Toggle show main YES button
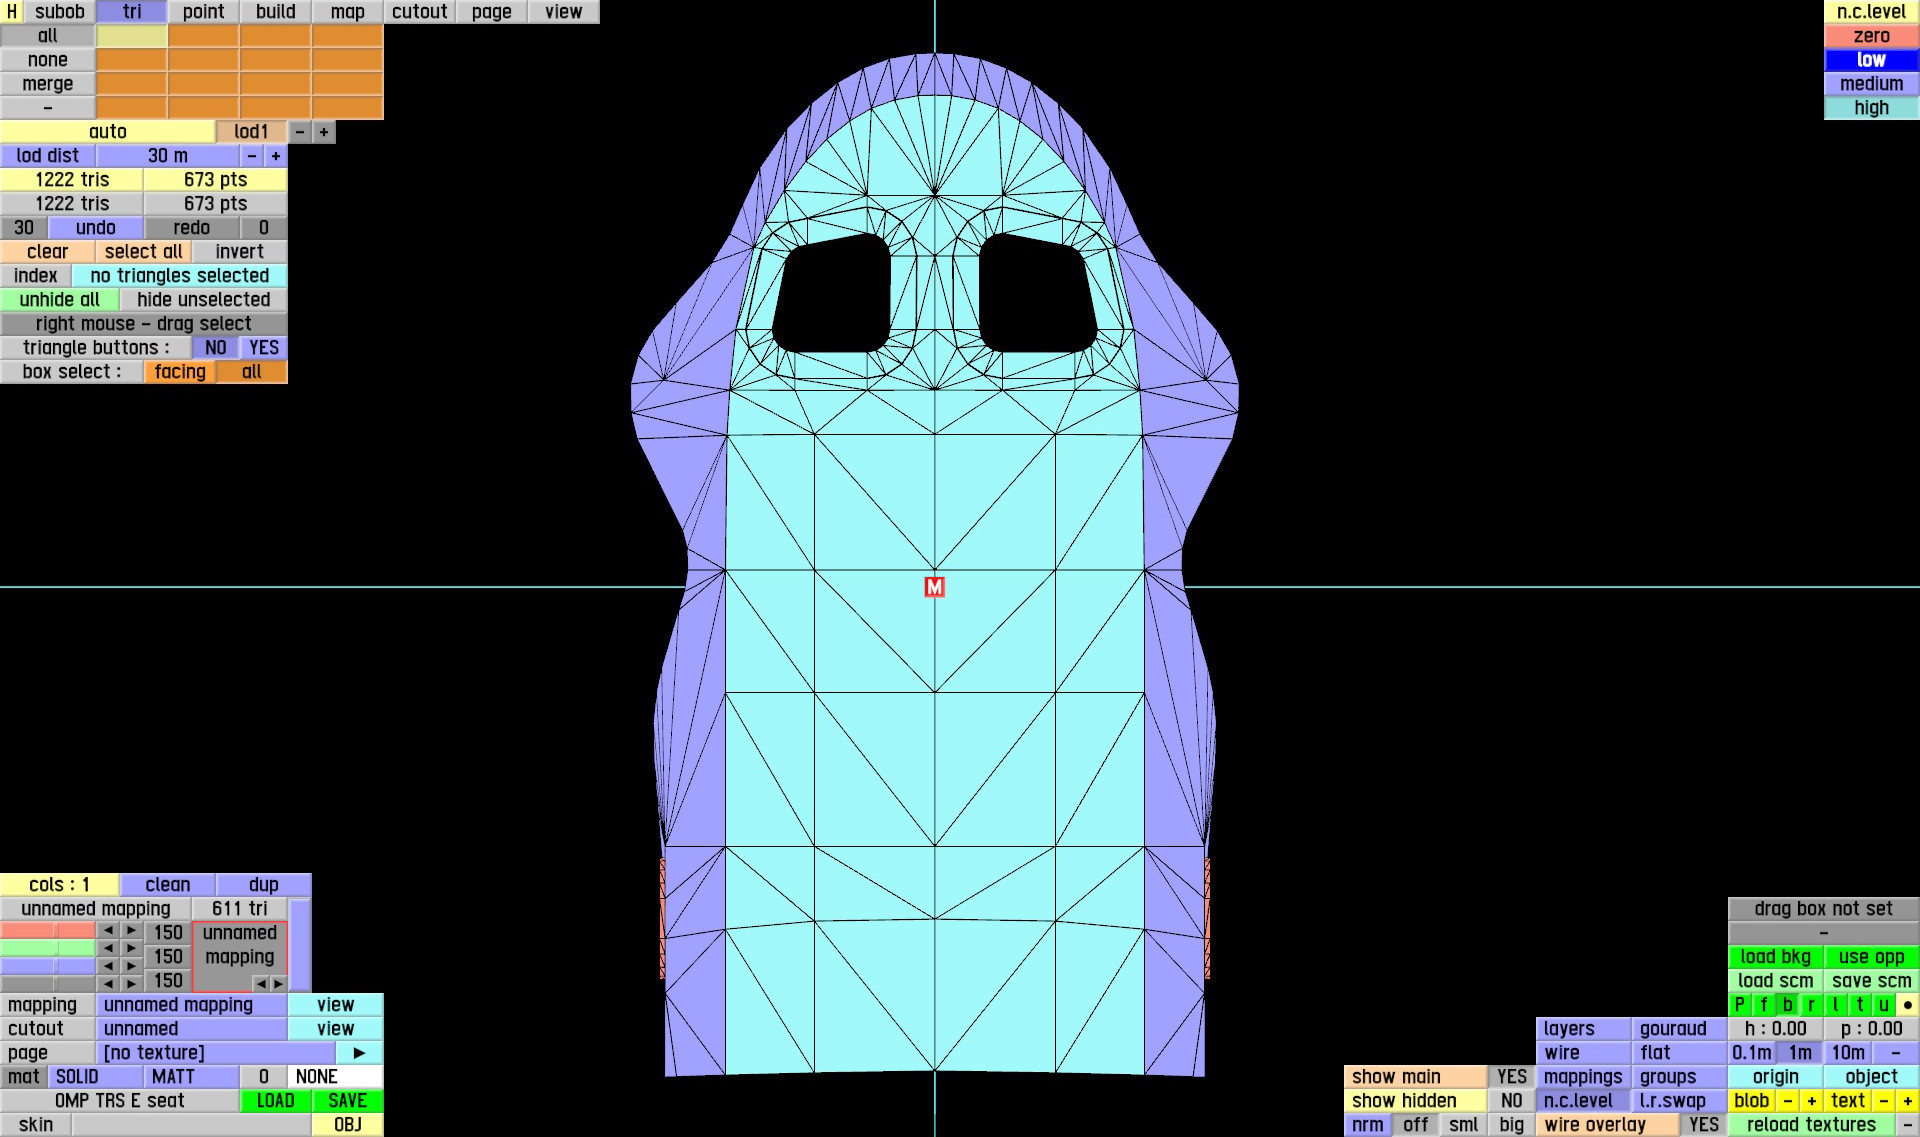This screenshot has height=1137, width=1920. point(1511,1077)
